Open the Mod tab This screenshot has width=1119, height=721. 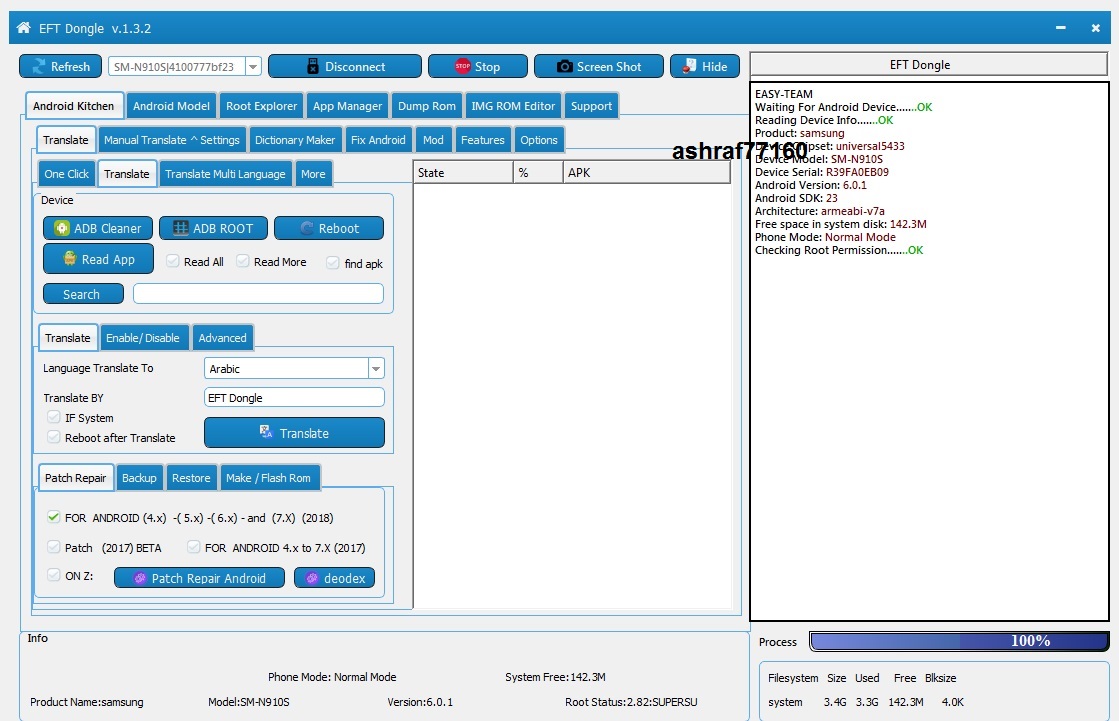click(x=433, y=140)
